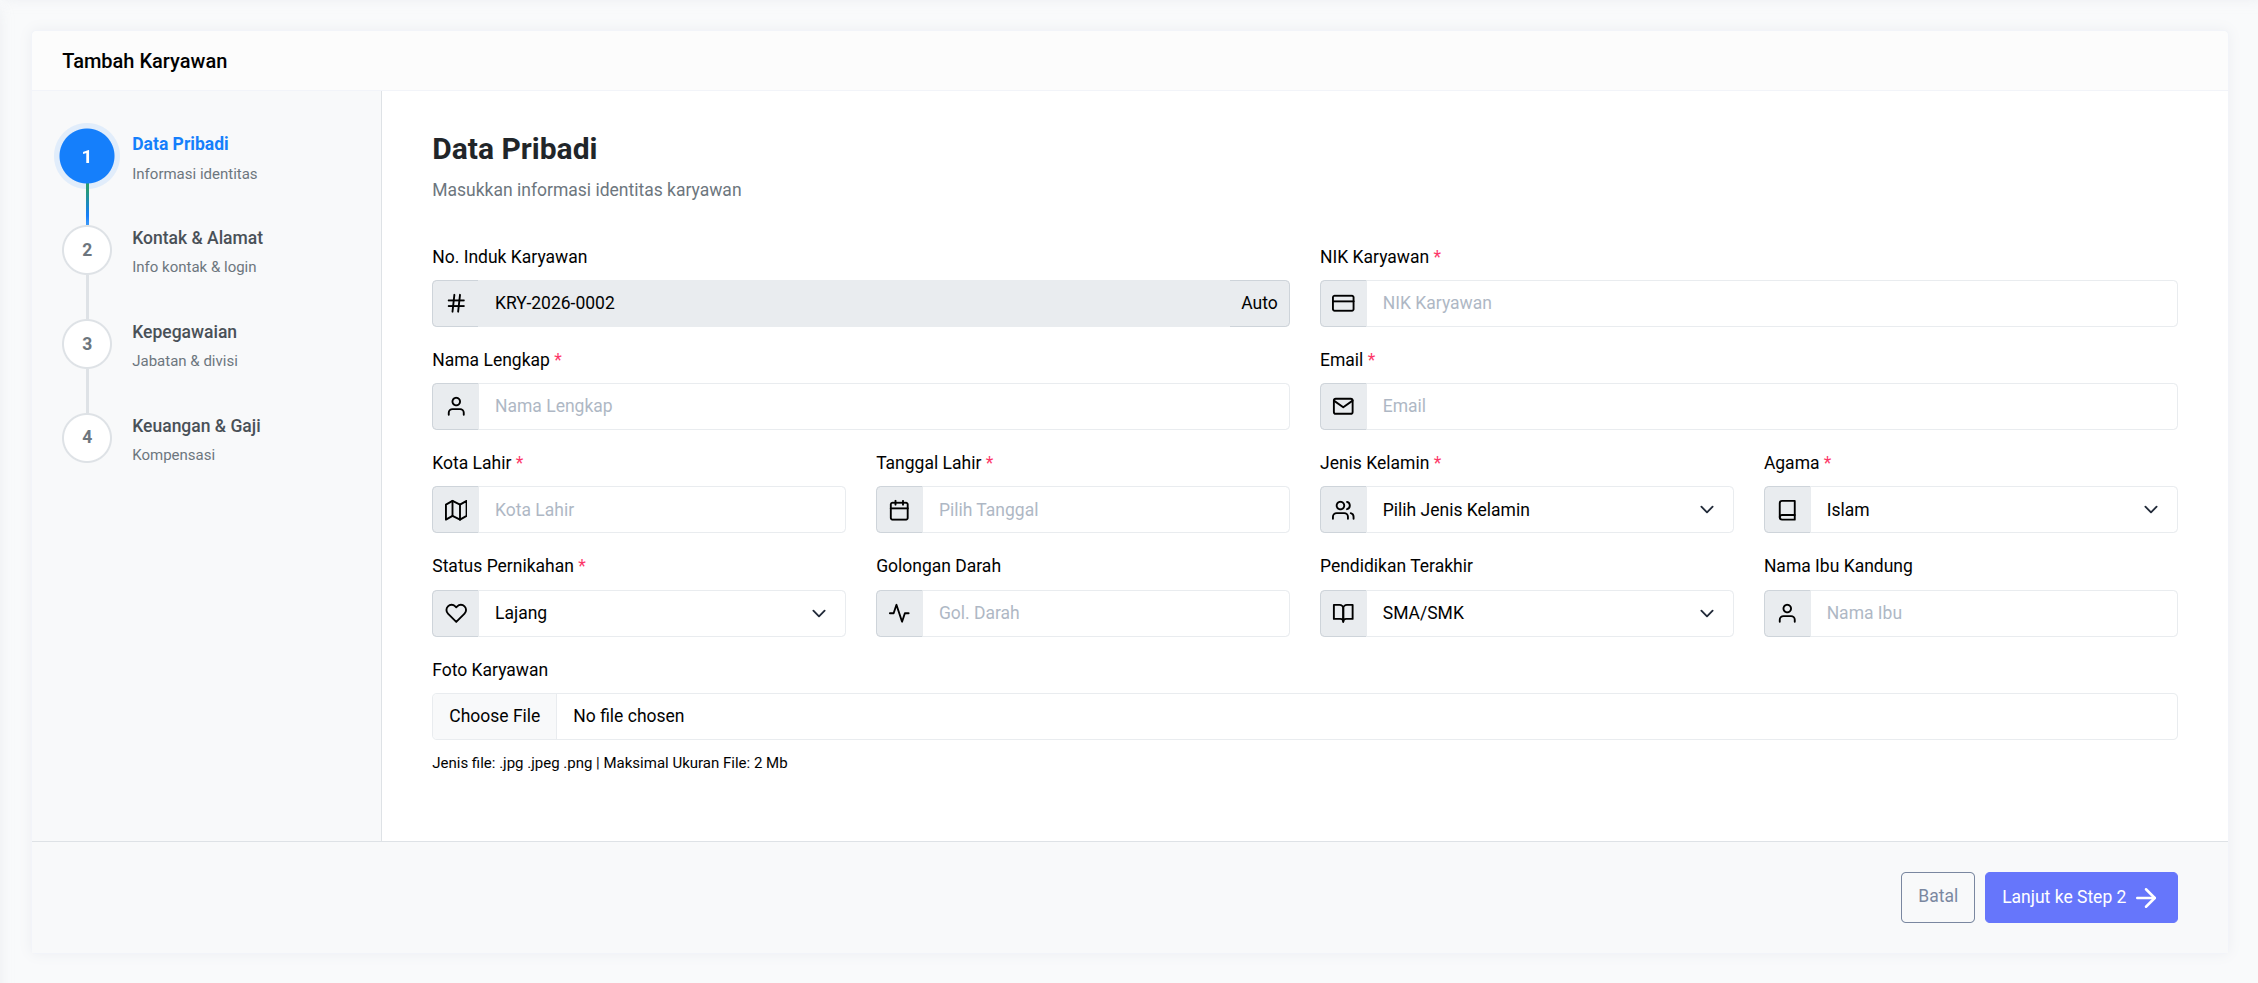Click Lanjut ke Step 2 button
The width and height of the screenshot is (2258, 983).
tap(2080, 897)
